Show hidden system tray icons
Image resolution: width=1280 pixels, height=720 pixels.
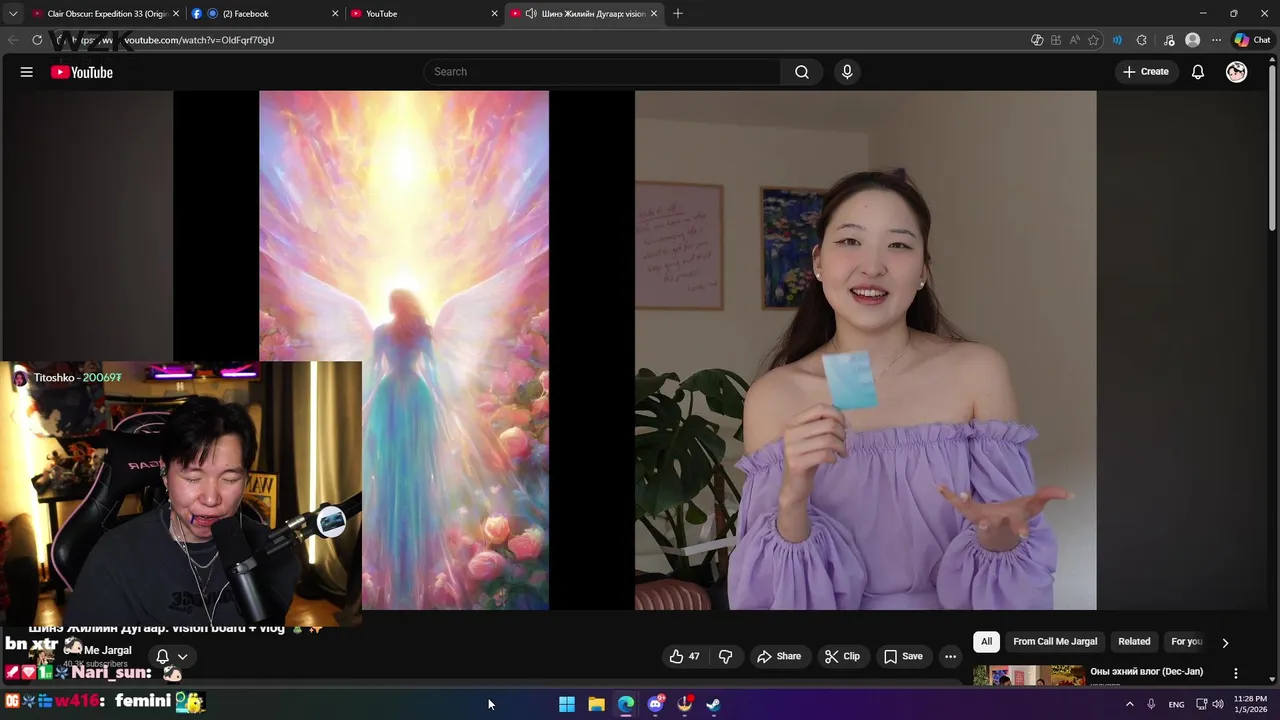tap(1129, 704)
